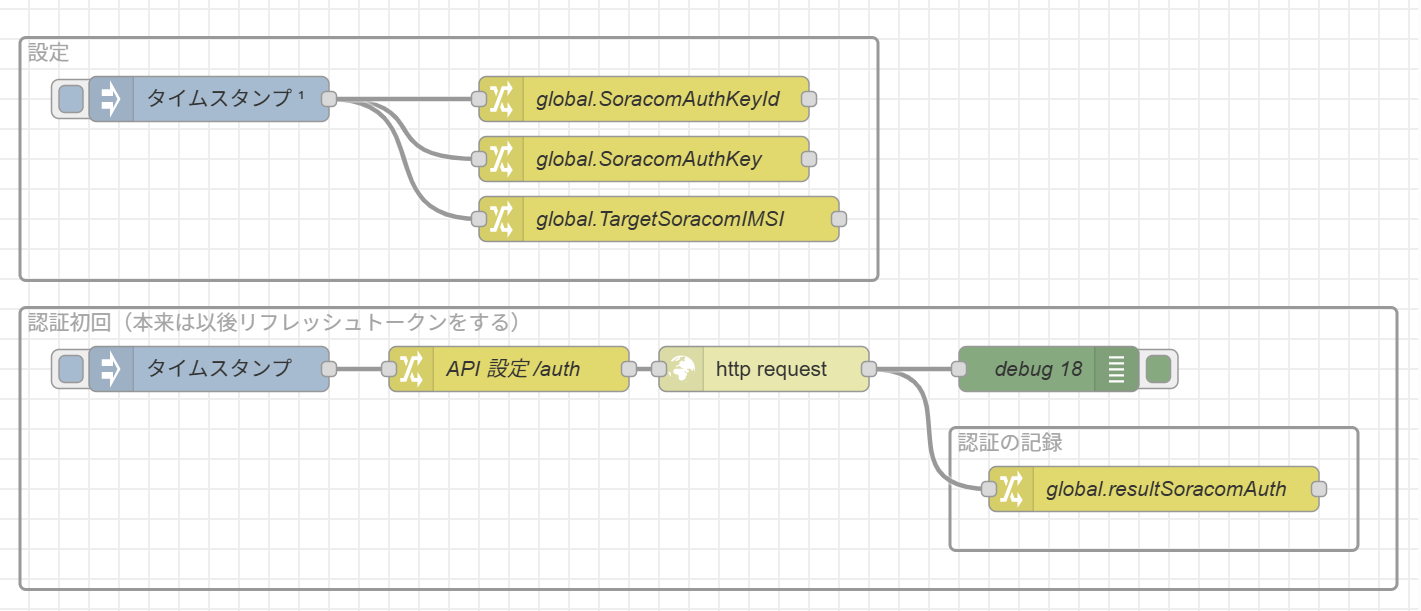Screen dimensions: 1421x611
Task: Select the http request node label
Action: 771,369
